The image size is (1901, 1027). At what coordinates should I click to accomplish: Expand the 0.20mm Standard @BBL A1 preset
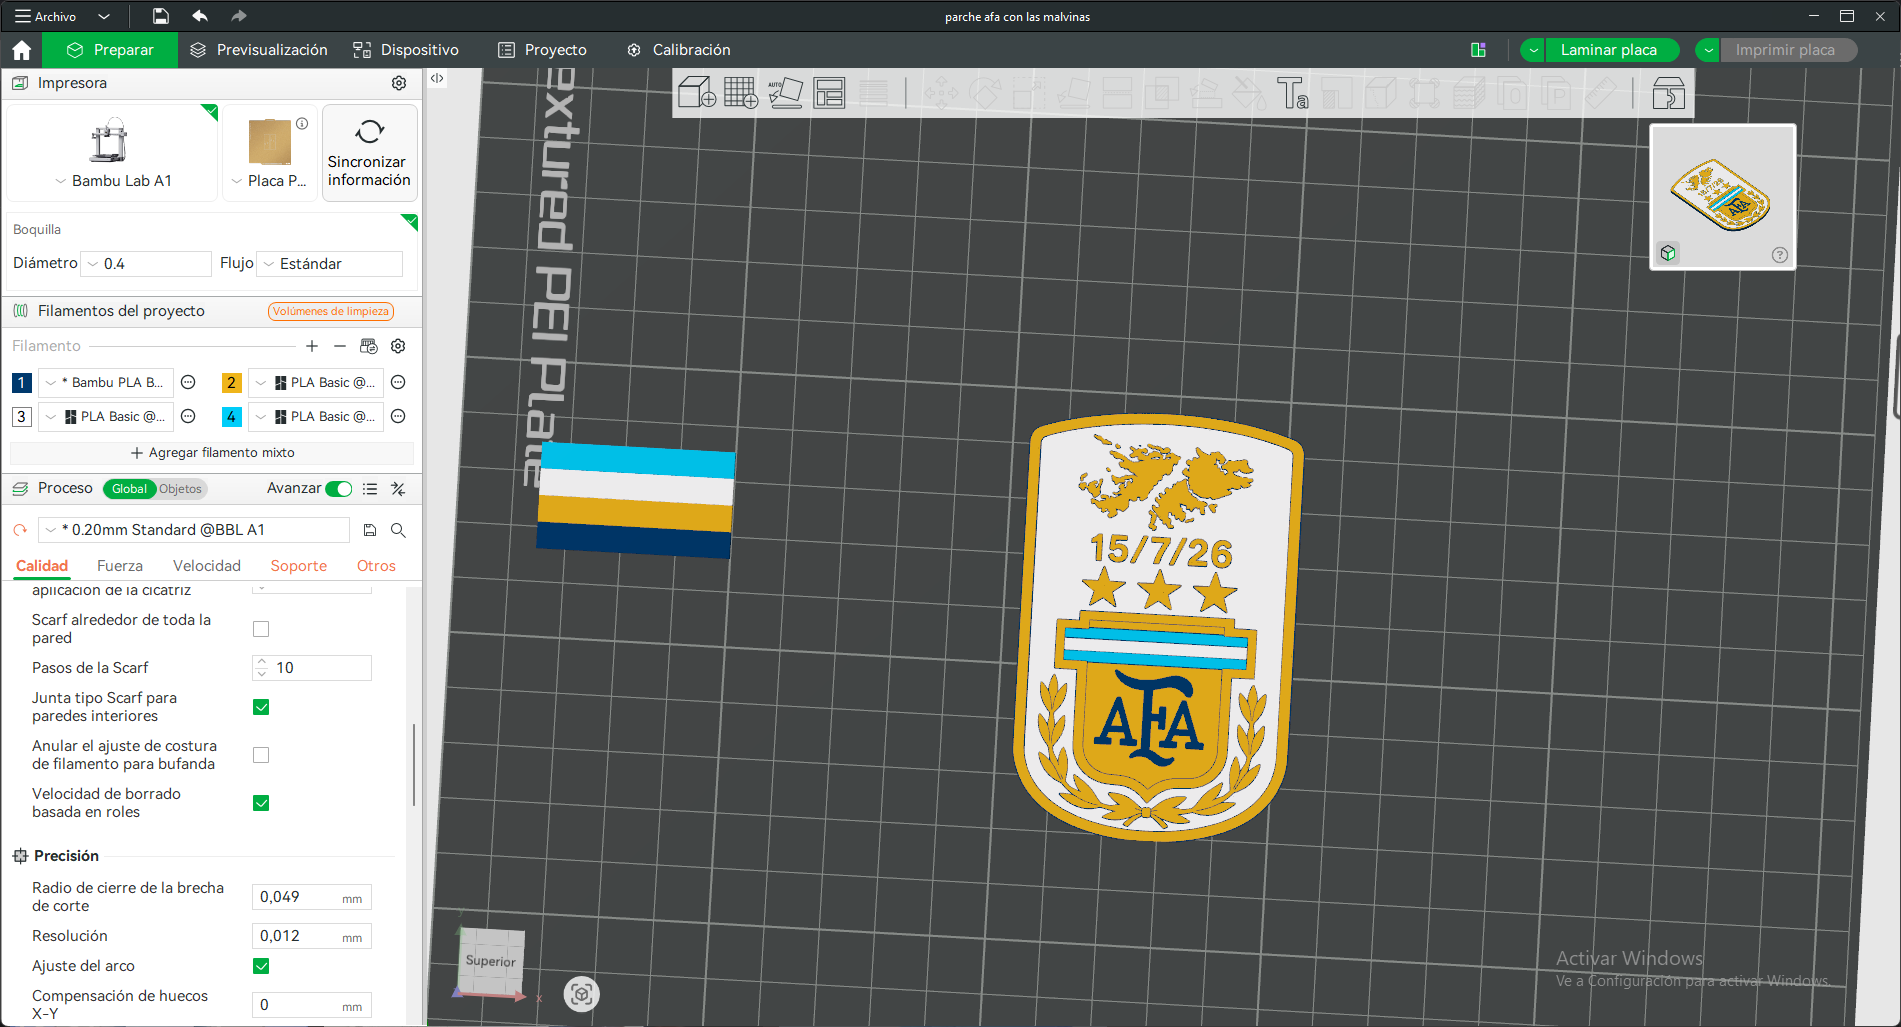pyautogui.click(x=195, y=530)
